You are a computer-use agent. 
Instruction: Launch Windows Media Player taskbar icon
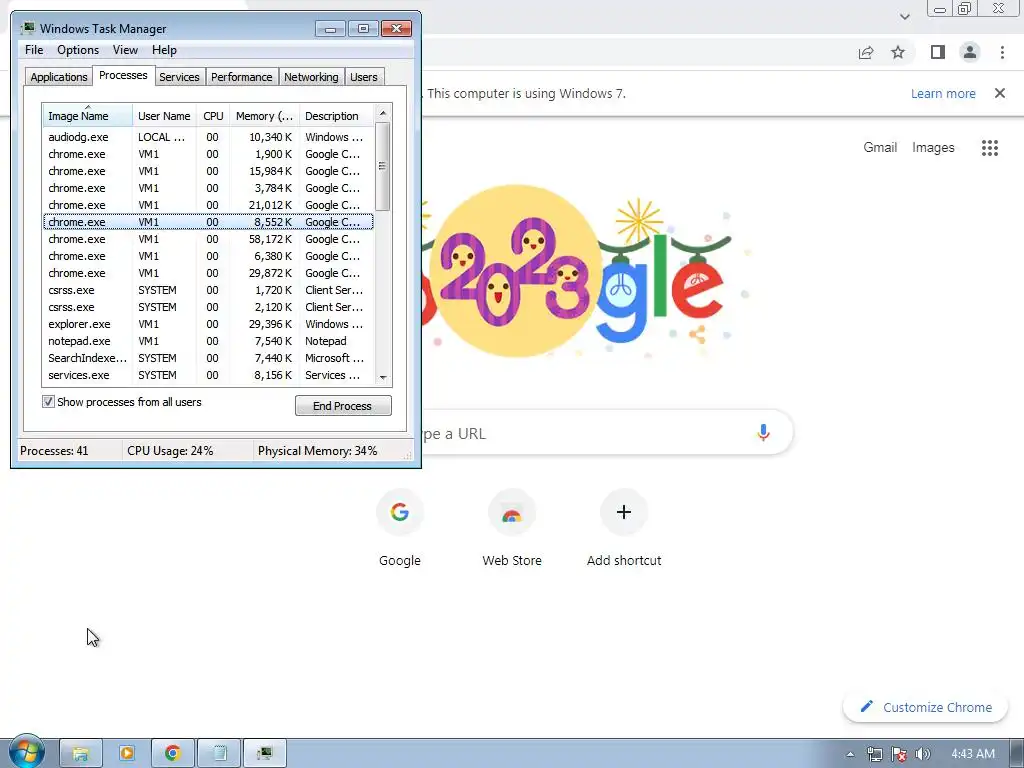pos(127,754)
